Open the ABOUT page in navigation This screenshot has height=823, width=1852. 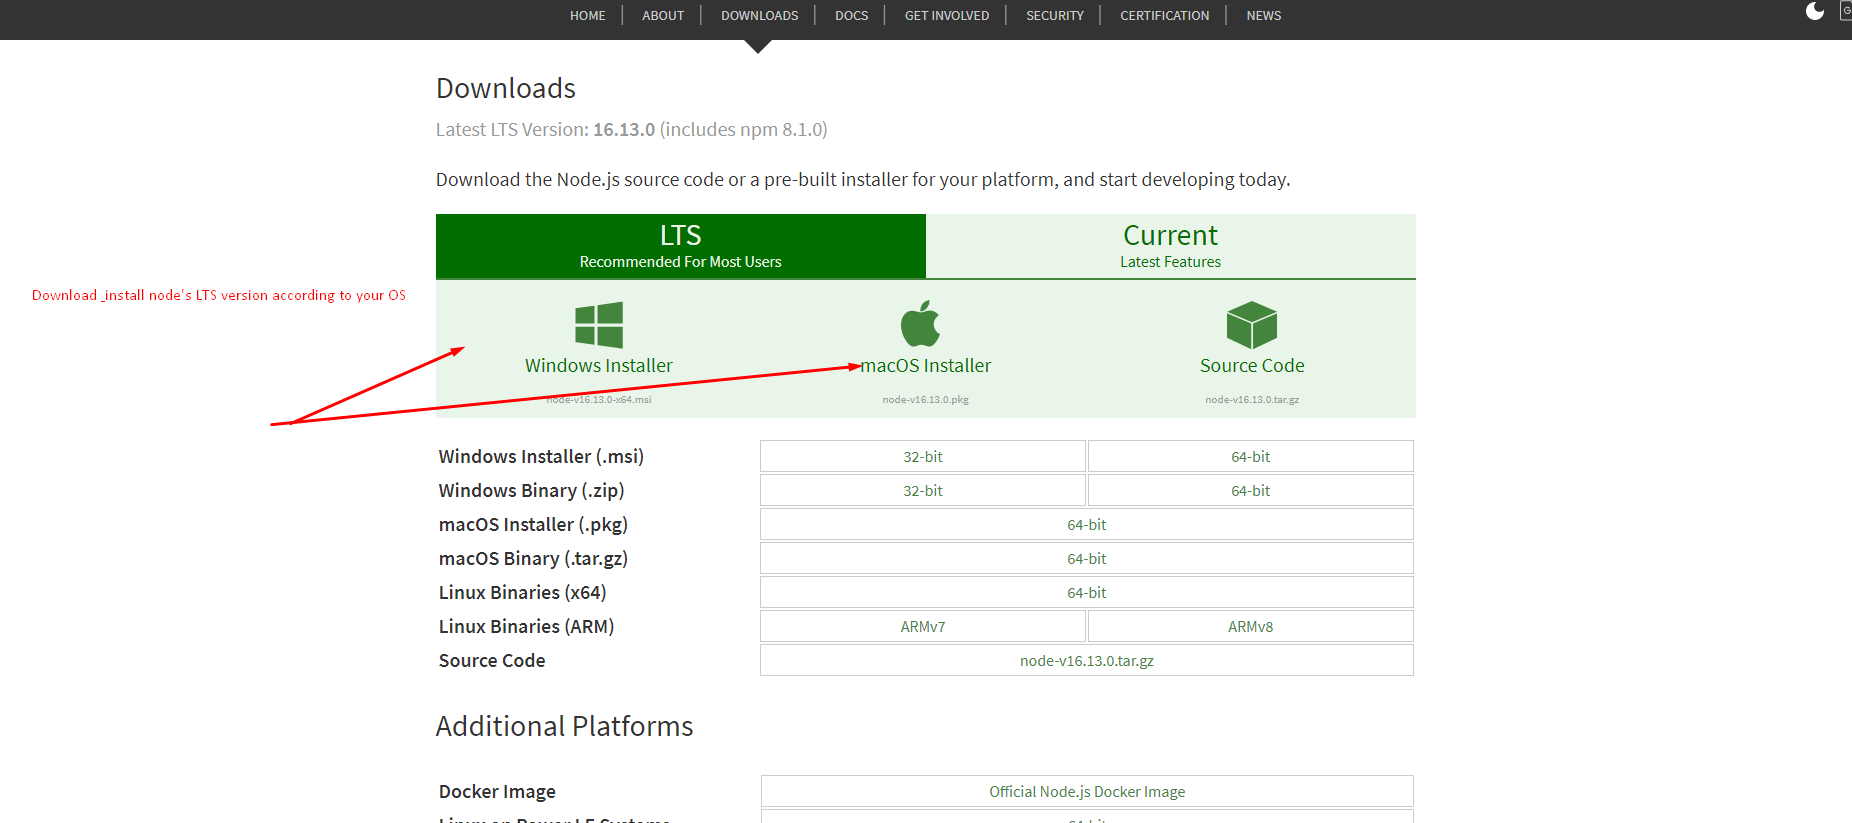click(x=663, y=16)
